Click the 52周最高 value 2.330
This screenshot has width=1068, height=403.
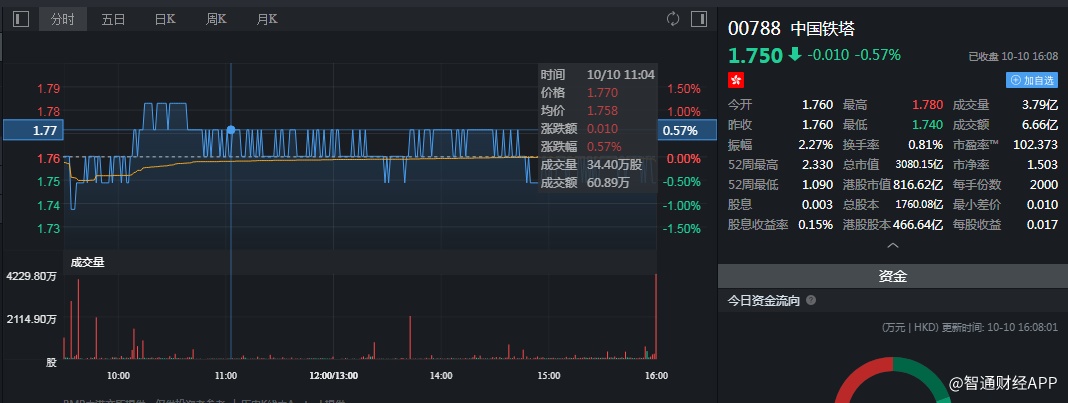tap(817, 165)
